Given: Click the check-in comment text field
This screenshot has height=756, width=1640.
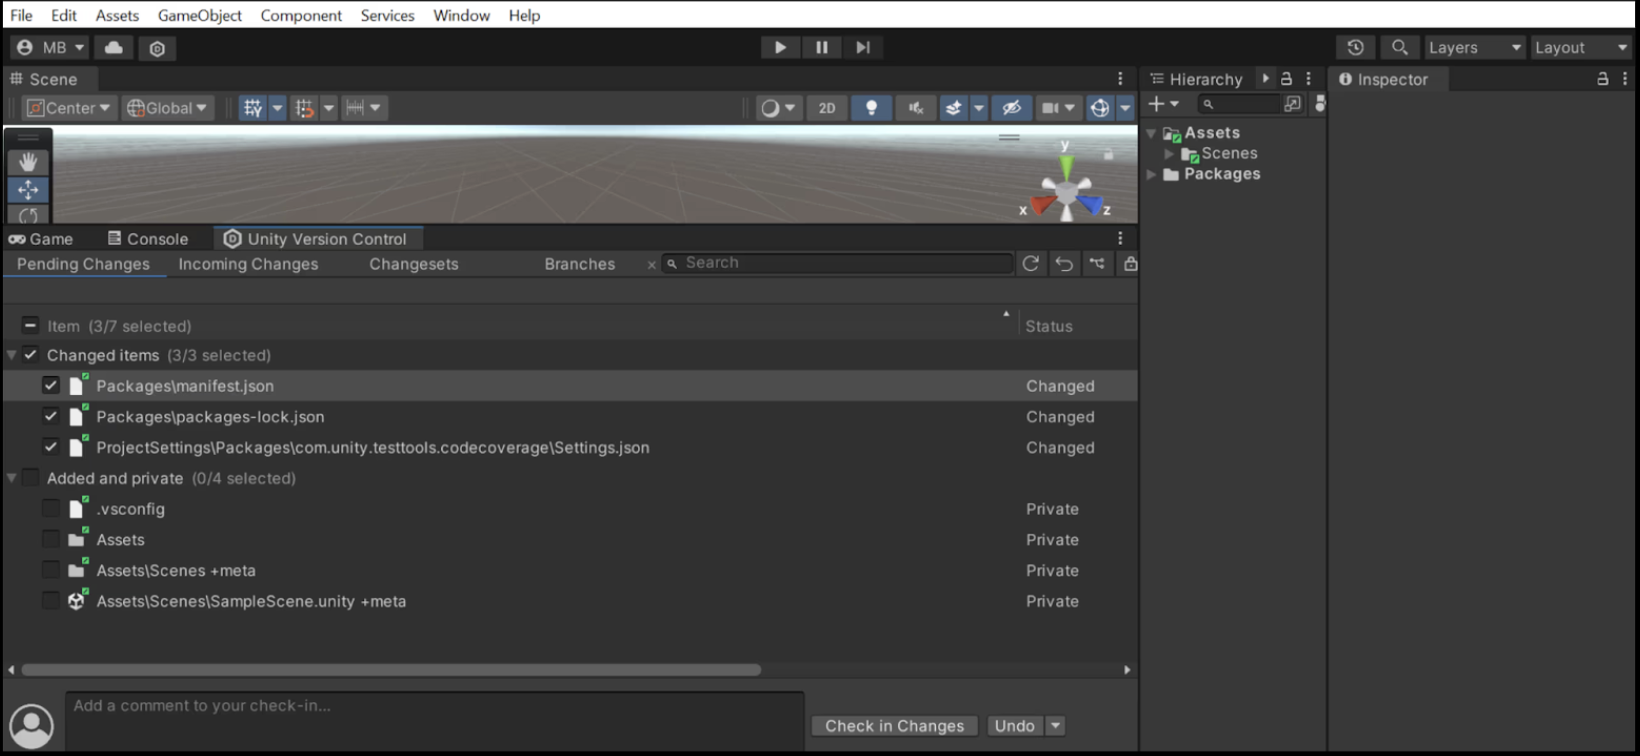Looking at the screenshot, I should 435,720.
